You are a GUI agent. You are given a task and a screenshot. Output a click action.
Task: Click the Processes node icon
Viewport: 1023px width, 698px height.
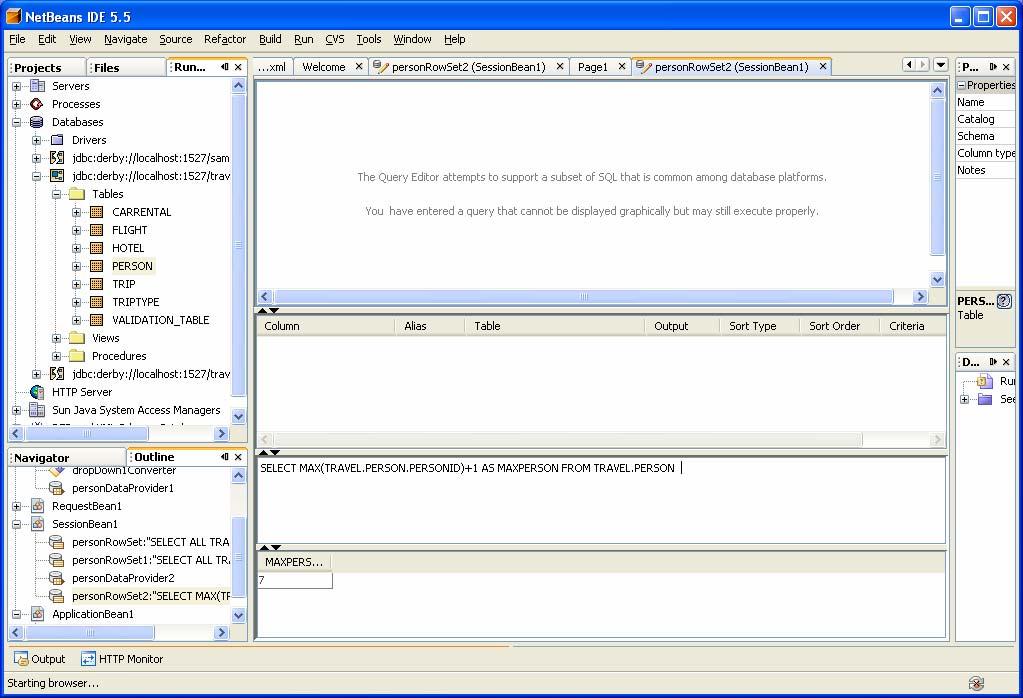point(37,104)
